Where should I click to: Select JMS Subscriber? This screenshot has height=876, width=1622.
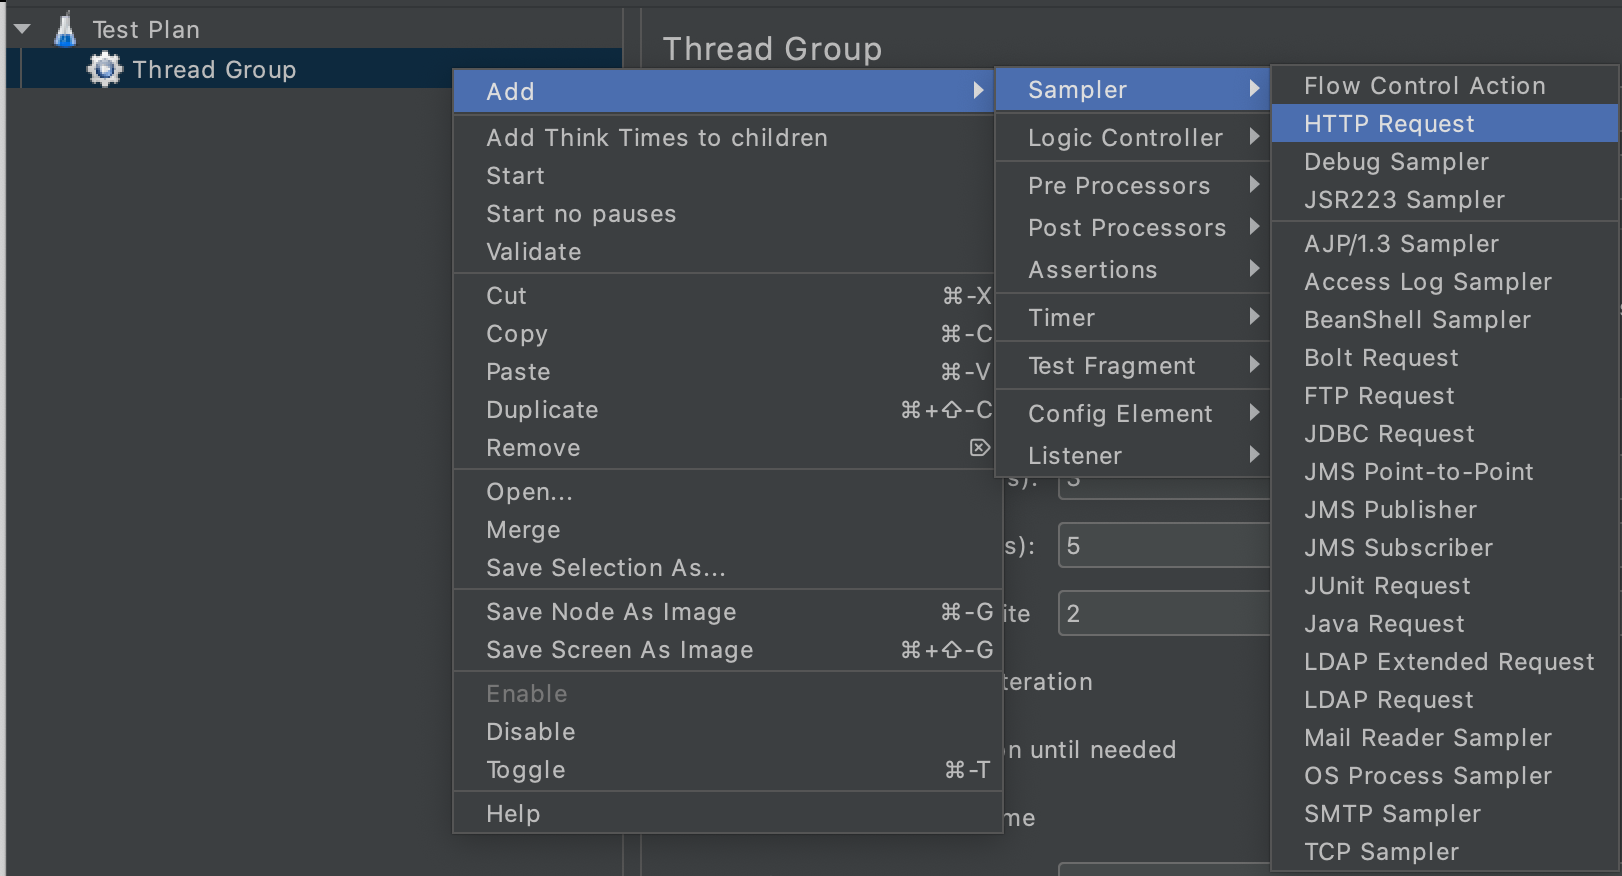pyautogui.click(x=1445, y=547)
